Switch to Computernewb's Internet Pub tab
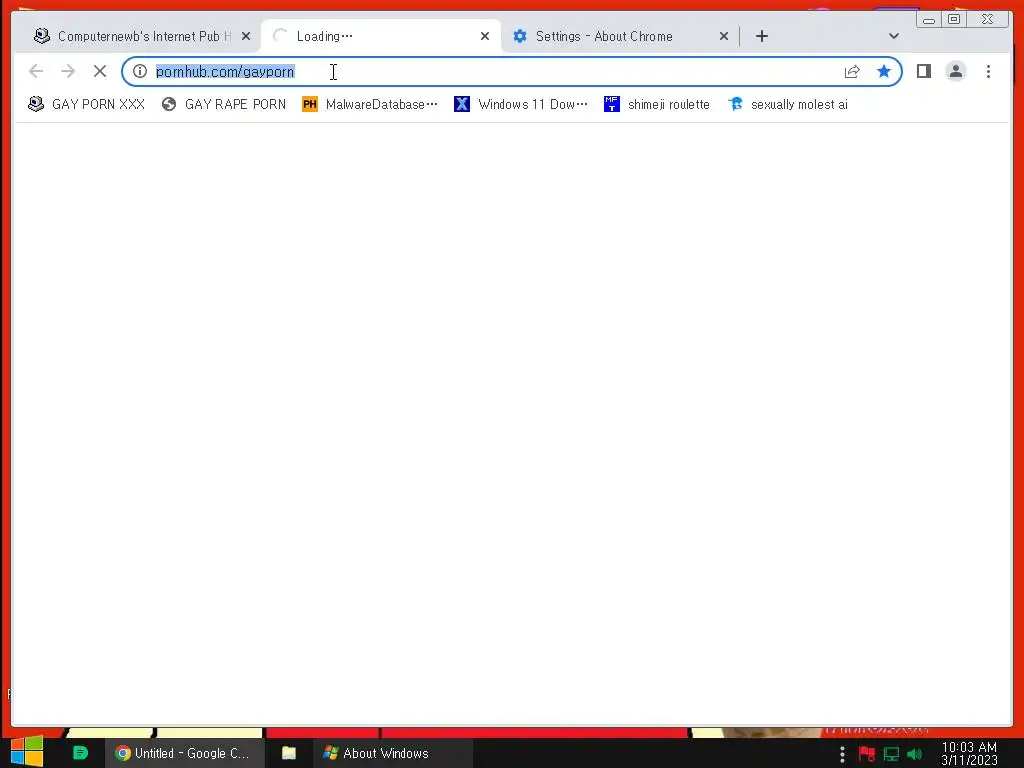Image resolution: width=1024 pixels, height=768 pixels. (141, 36)
